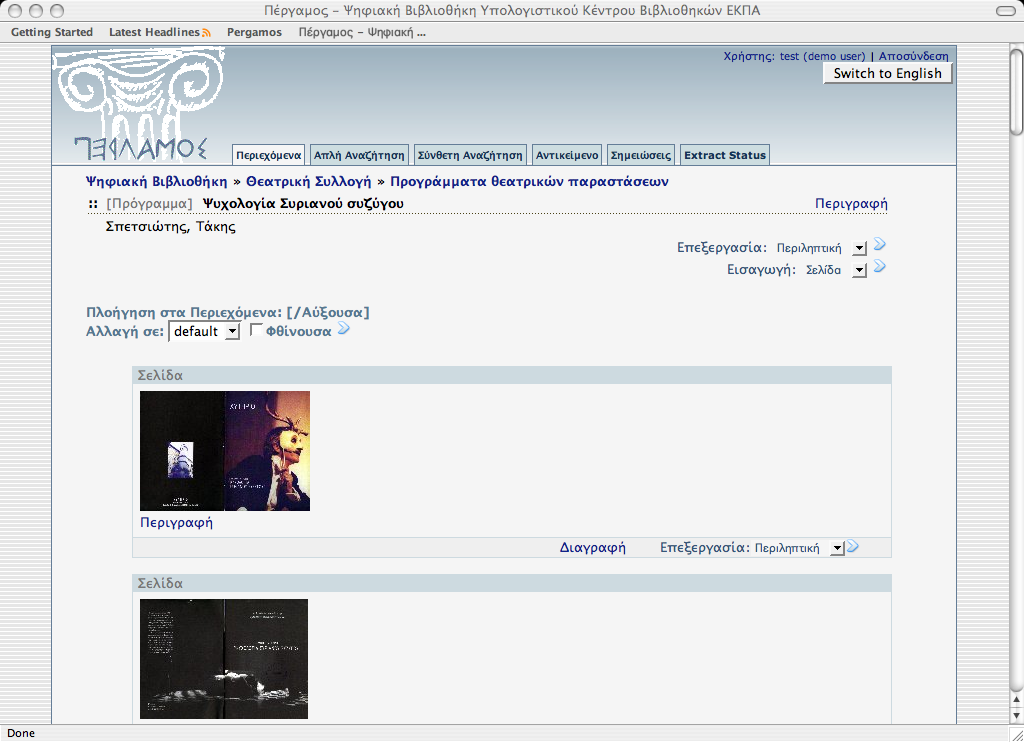Toggle the Φθίνουσα checkbox
Image resolution: width=1024 pixels, height=742 pixels.
coord(256,330)
